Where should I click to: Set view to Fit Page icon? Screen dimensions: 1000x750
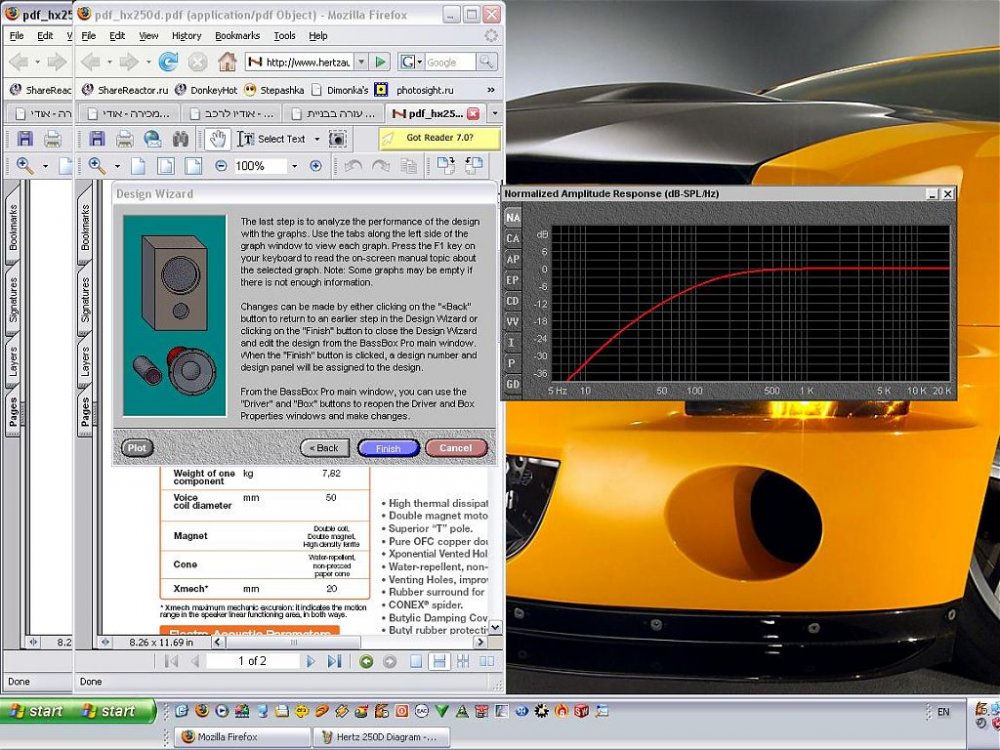coord(166,166)
